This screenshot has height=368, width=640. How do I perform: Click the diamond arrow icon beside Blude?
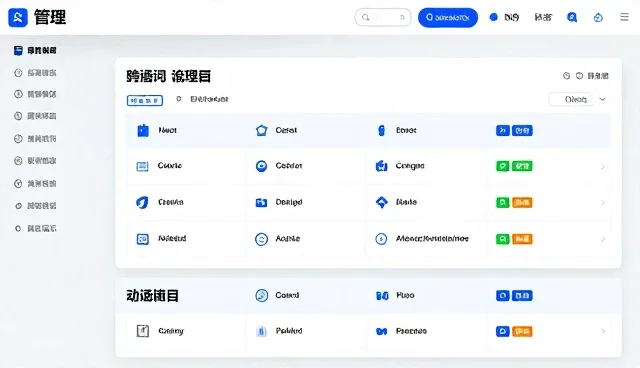coord(382,202)
